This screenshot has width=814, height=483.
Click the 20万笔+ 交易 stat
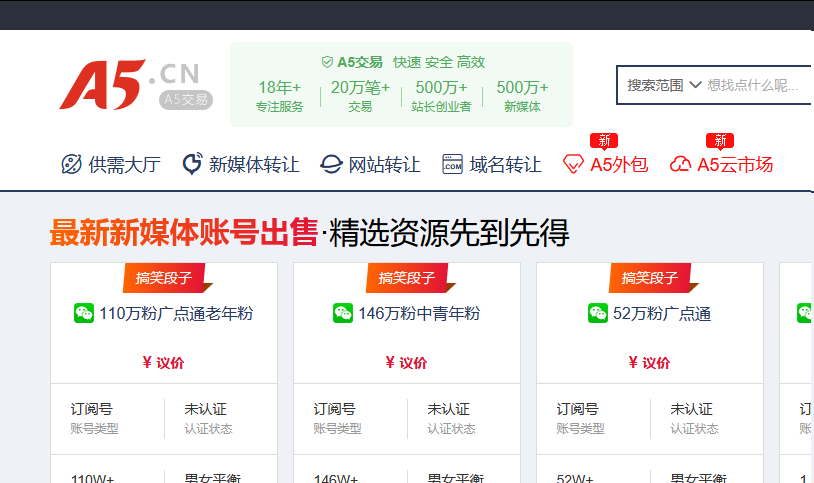tap(360, 96)
